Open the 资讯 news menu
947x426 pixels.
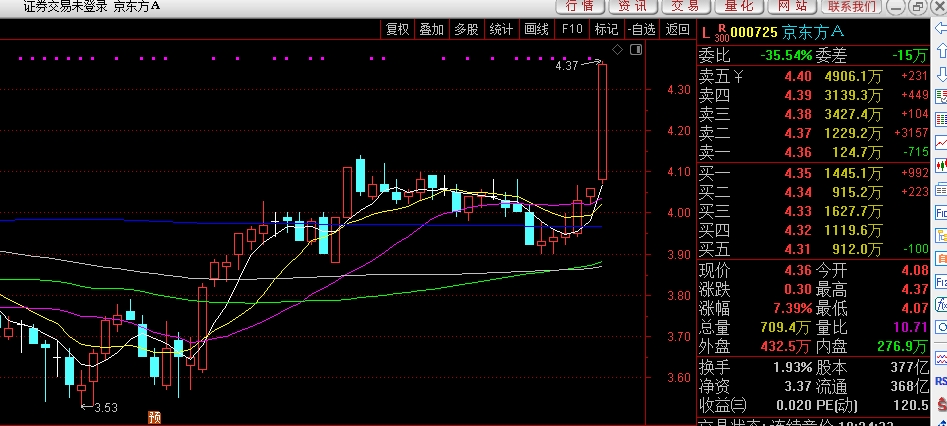tap(633, 7)
